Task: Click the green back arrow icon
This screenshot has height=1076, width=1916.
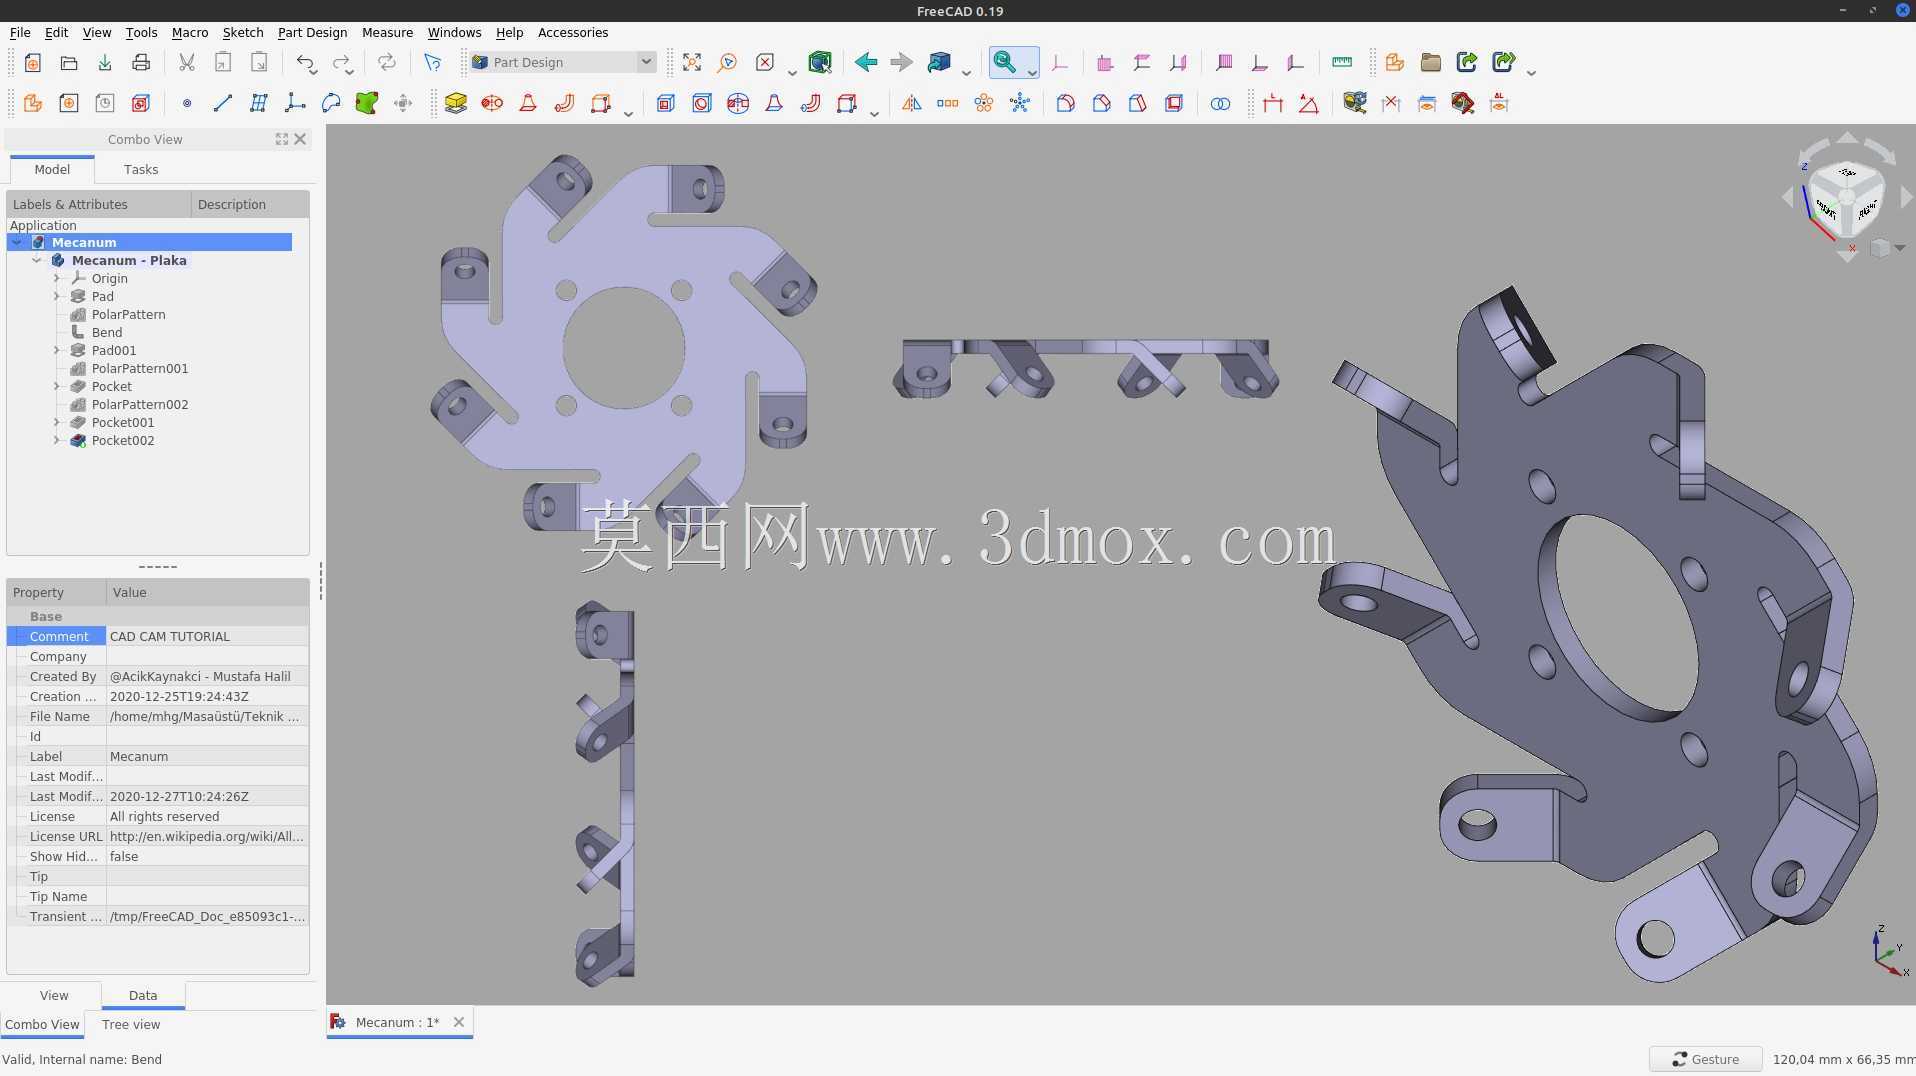Action: pyautogui.click(x=865, y=62)
